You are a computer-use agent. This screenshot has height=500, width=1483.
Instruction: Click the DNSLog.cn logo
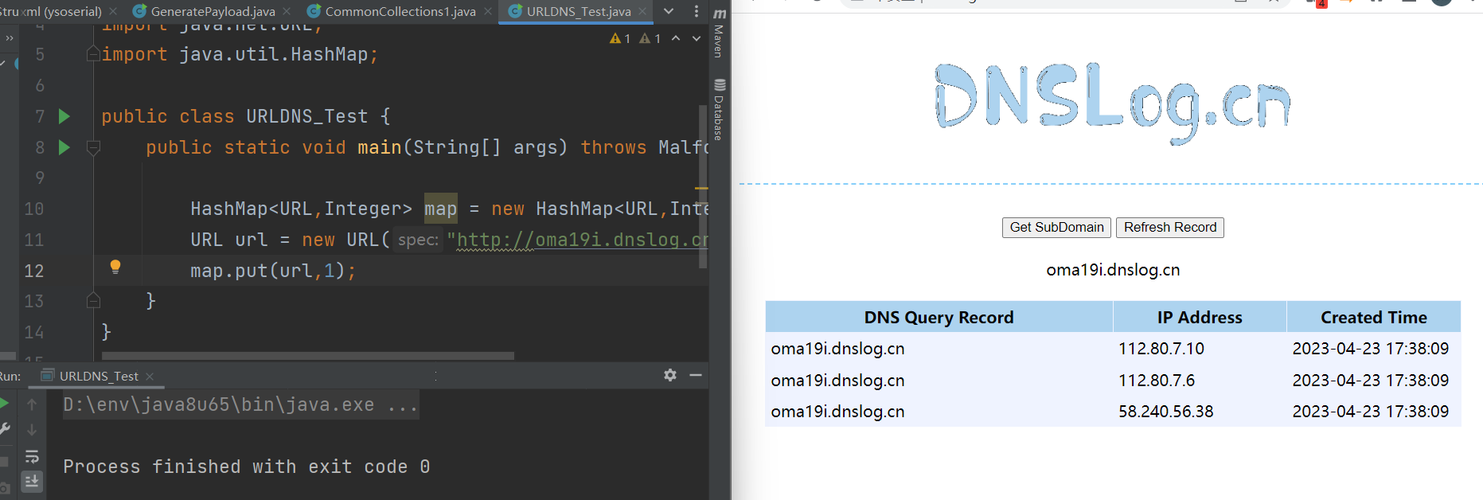coord(1111,104)
